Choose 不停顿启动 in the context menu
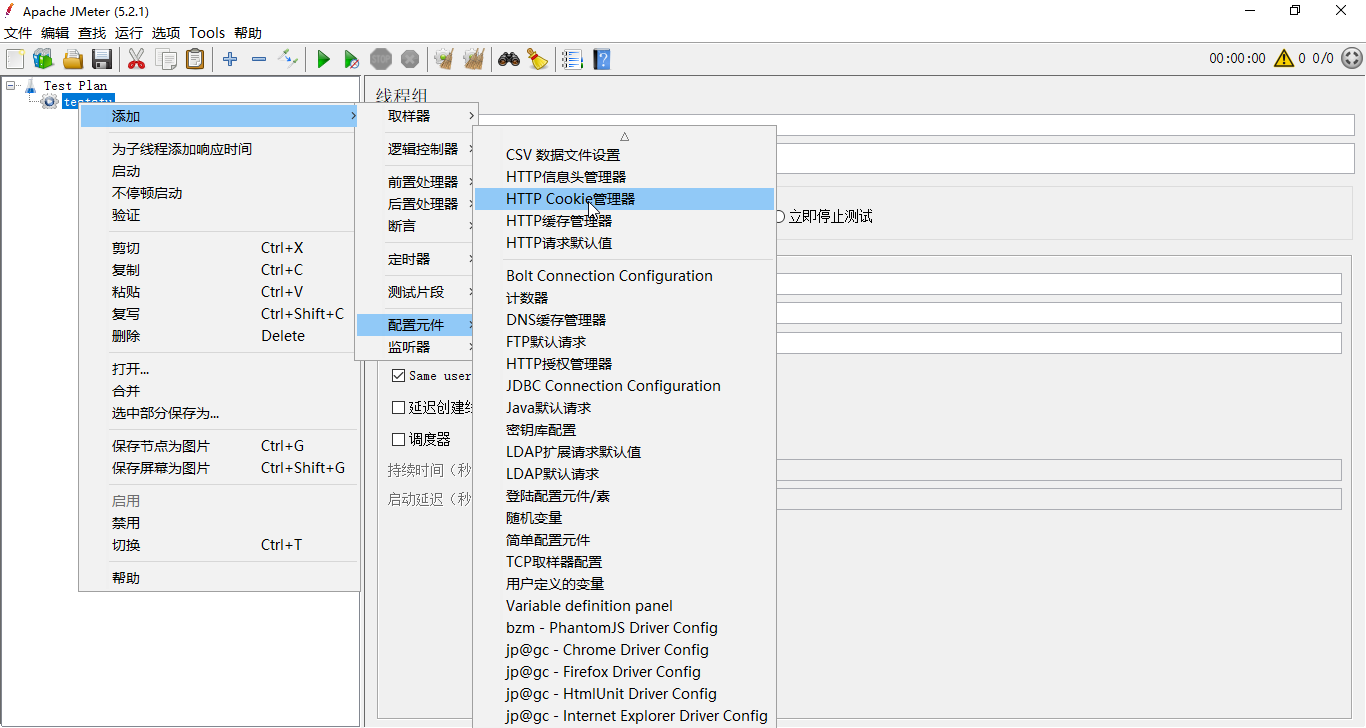This screenshot has width=1366, height=728. [219, 193]
